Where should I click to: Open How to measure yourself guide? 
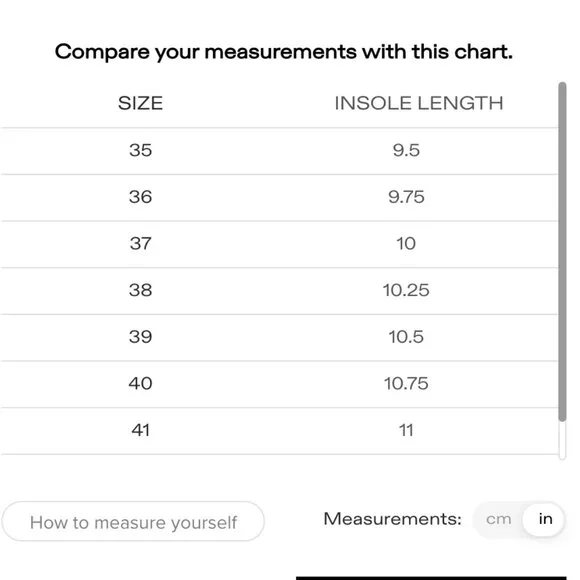point(133,522)
